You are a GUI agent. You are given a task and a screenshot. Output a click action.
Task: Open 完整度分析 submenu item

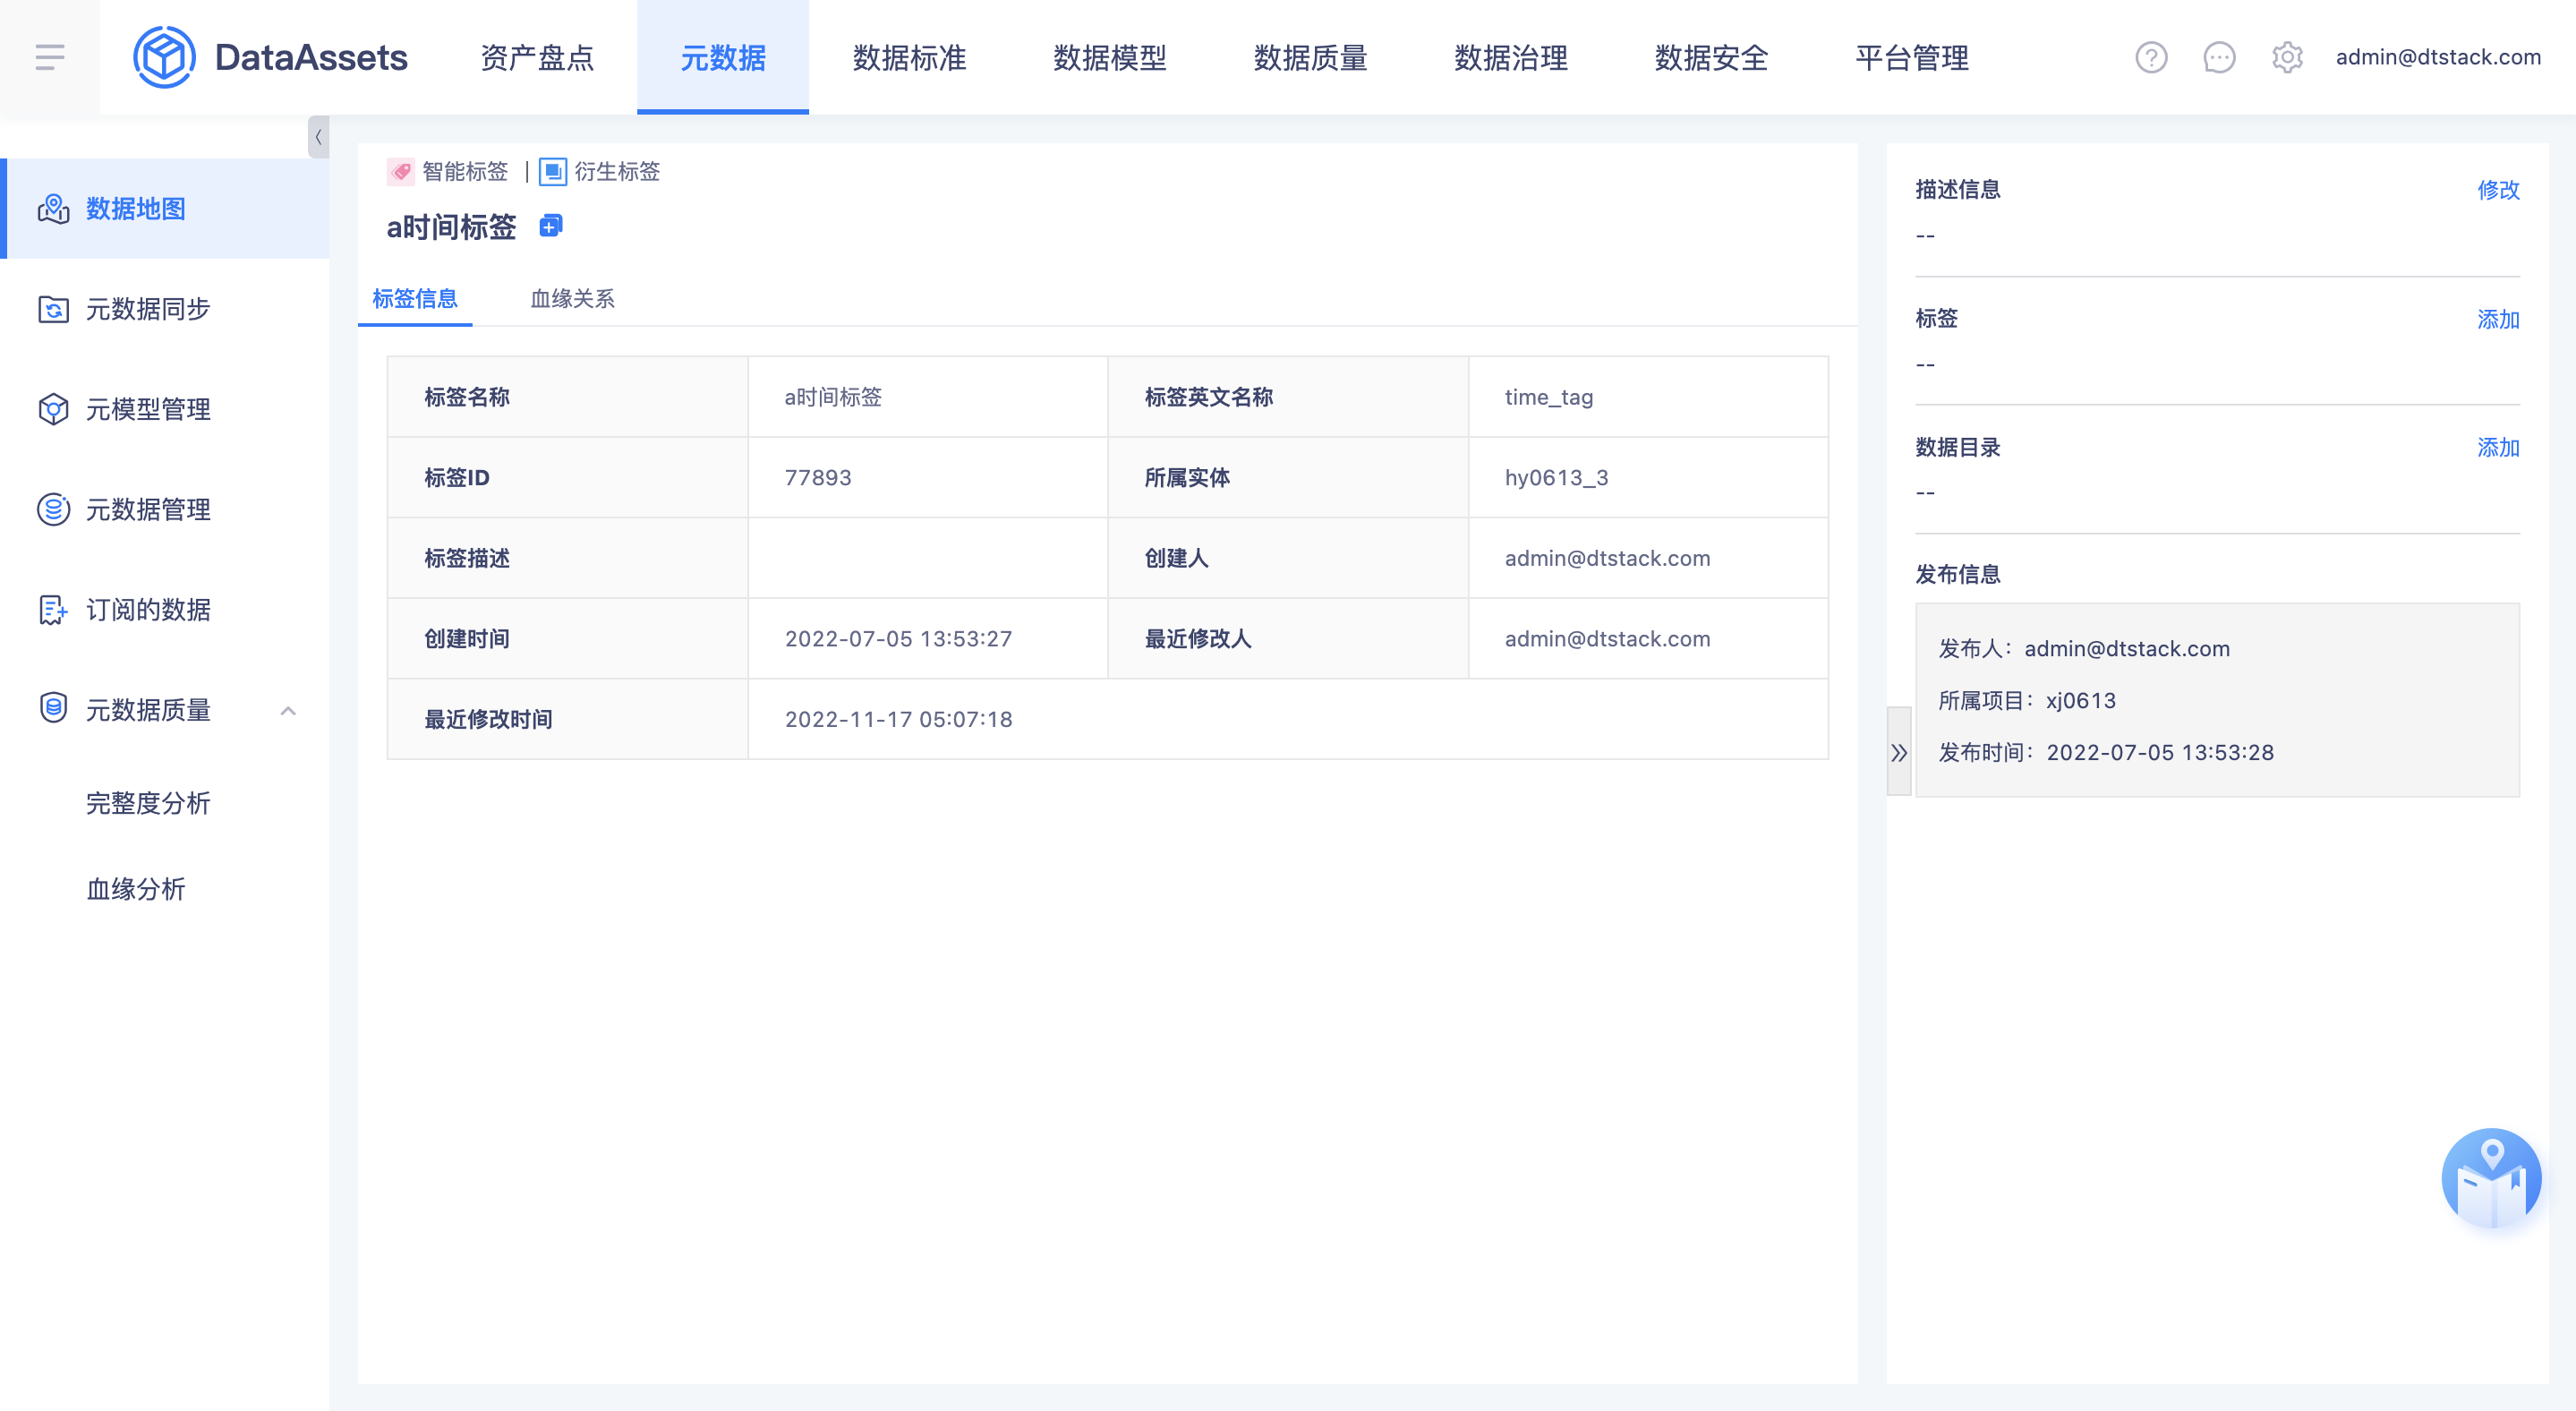pos(148,802)
